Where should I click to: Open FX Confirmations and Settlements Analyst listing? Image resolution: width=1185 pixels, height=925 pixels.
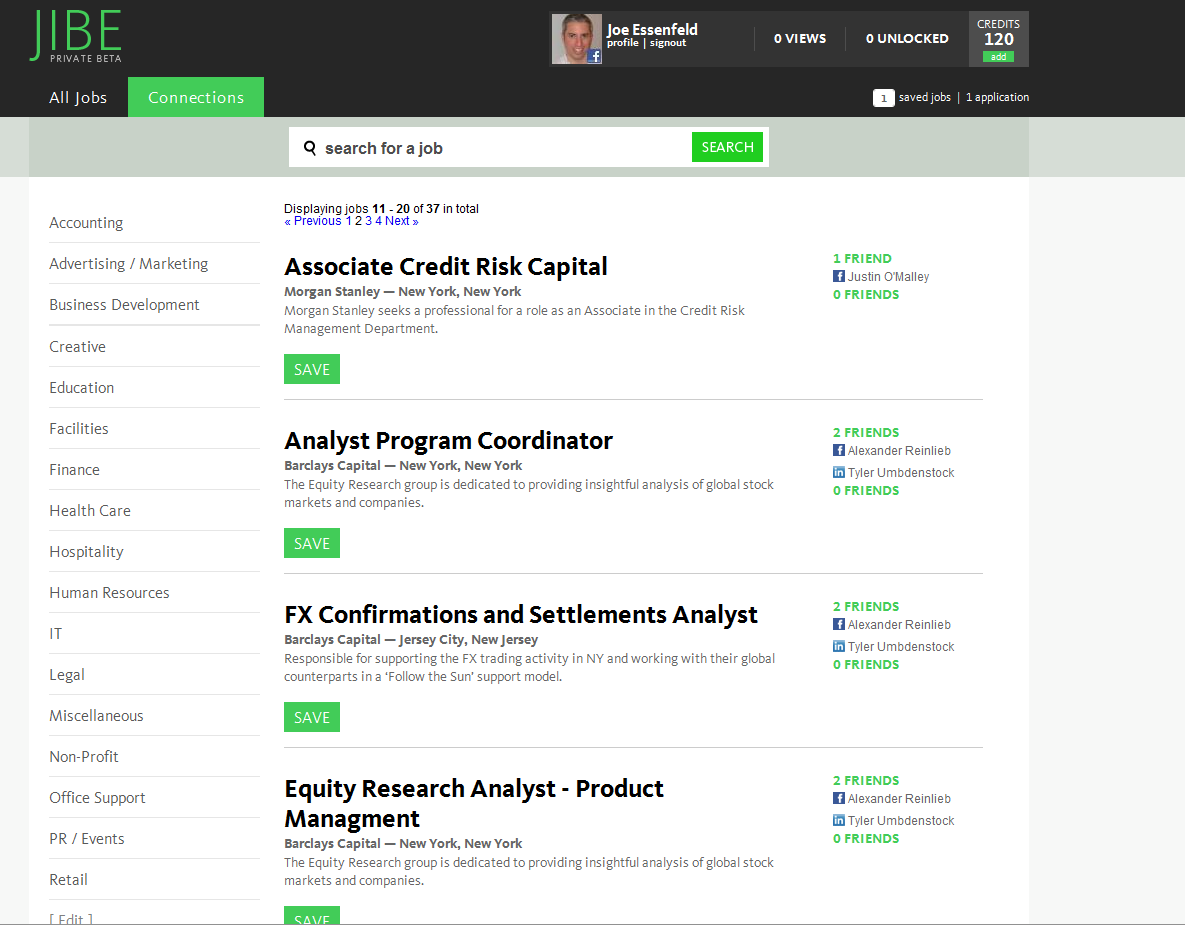[x=521, y=614]
